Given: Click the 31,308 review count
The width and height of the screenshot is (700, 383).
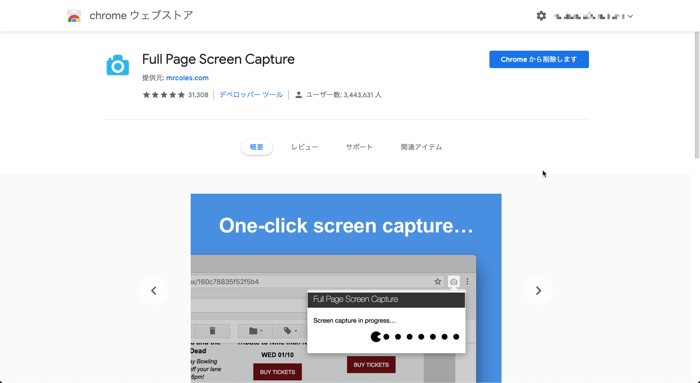Looking at the screenshot, I should [x=198, y=95].
